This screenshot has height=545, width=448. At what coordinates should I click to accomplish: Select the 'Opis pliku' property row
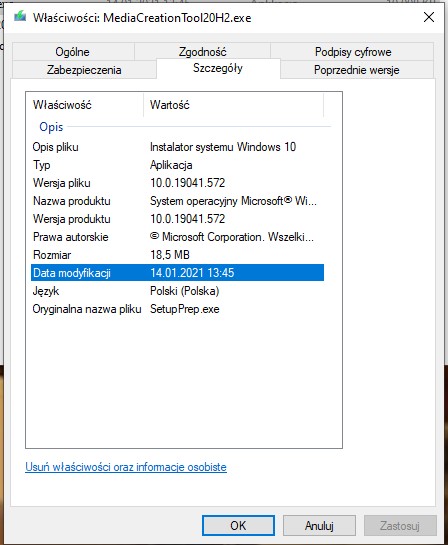click(177, 147)
